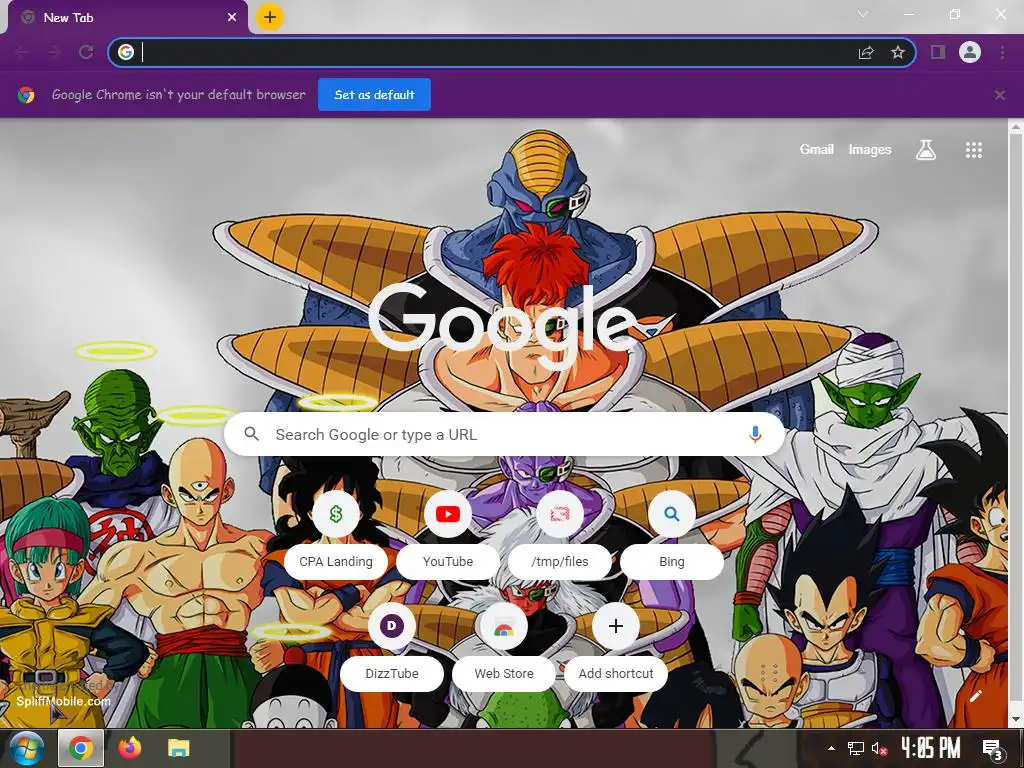1024x768 pixels.
Task: Show hidden system tray icons
Action: (x=831, y=748)
